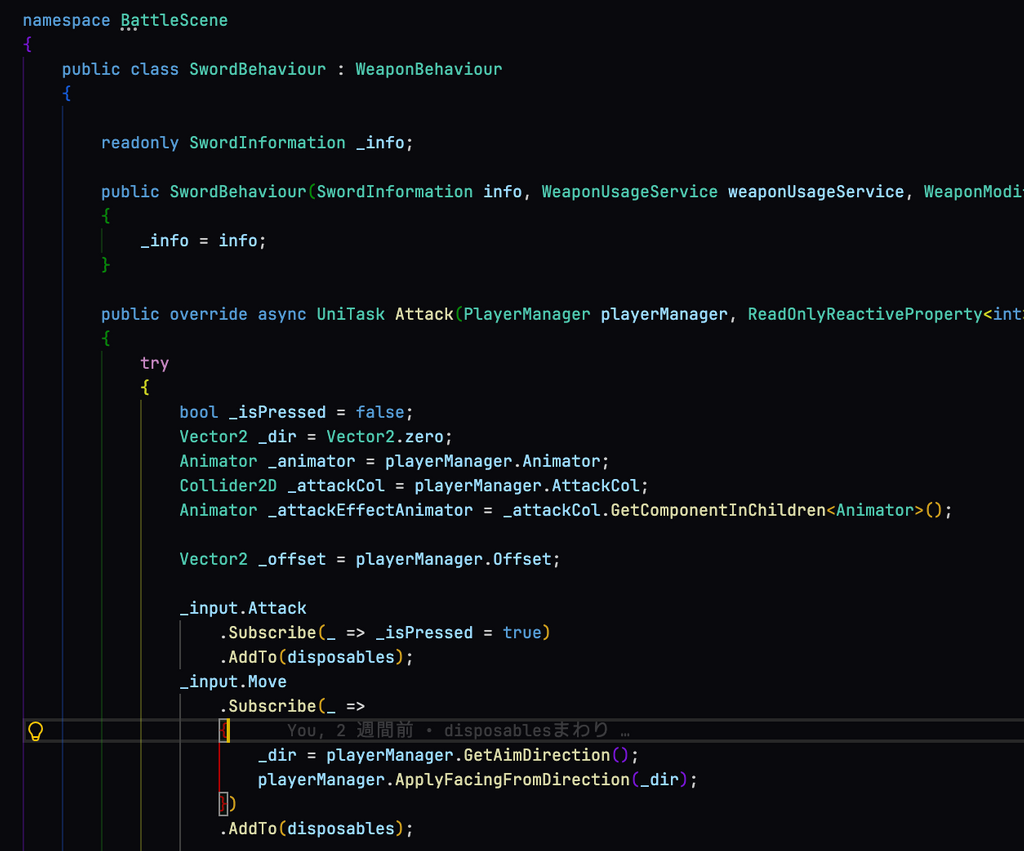Image resolution: width=1024 pixels, height=851 pixels.
Task: Click the zero property of Vector2
Action: [x=429, y=437]
